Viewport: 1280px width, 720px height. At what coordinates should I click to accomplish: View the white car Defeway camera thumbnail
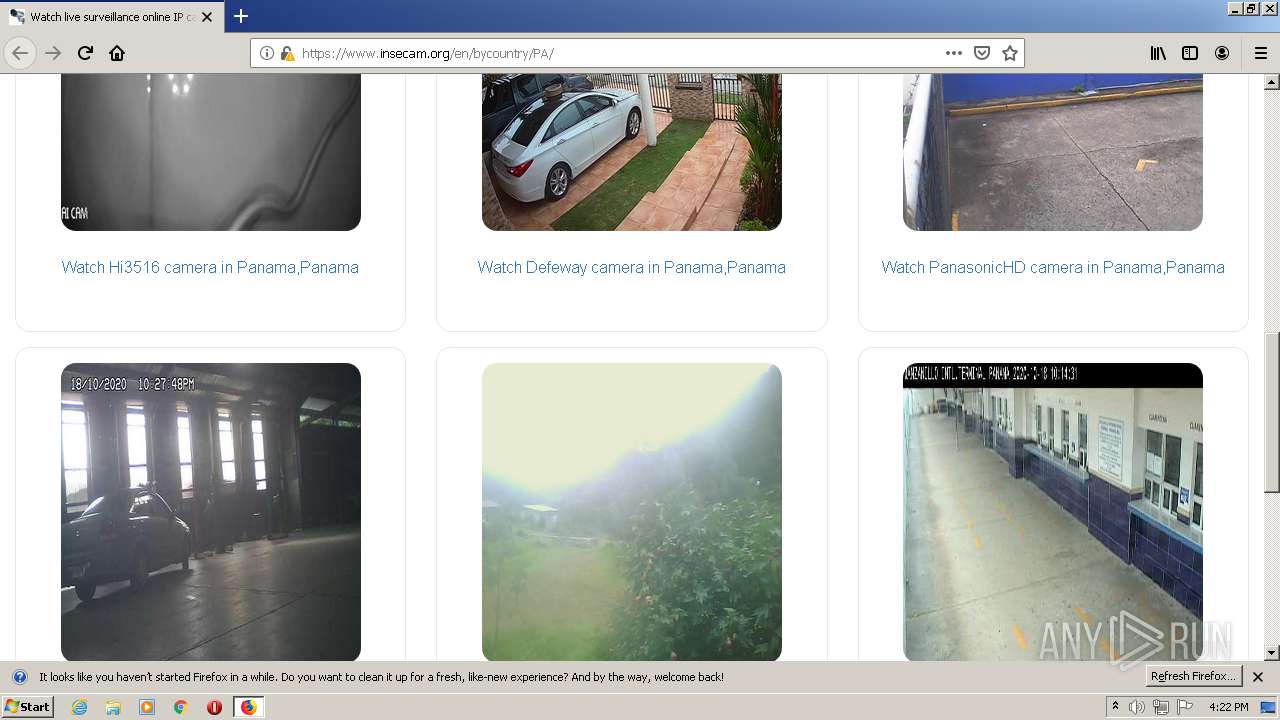632,152
